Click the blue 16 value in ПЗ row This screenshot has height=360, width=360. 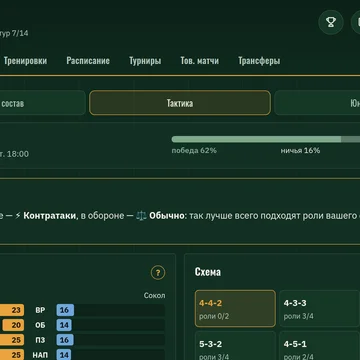point(65,340)
